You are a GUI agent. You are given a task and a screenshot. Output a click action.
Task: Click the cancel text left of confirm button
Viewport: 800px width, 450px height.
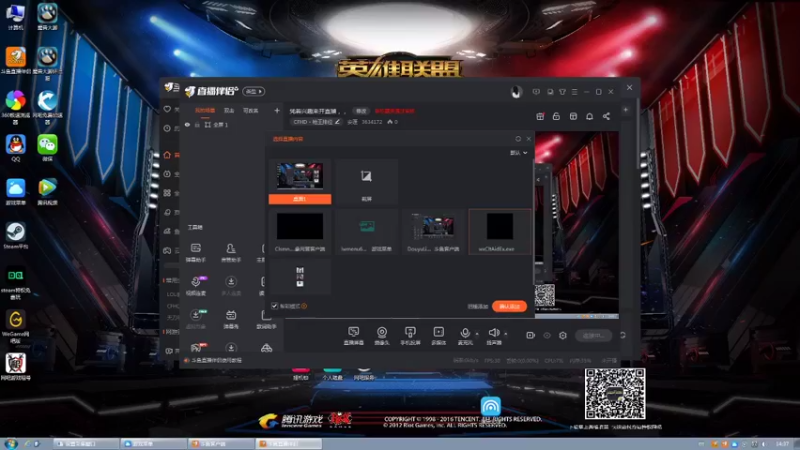(478, 306)
